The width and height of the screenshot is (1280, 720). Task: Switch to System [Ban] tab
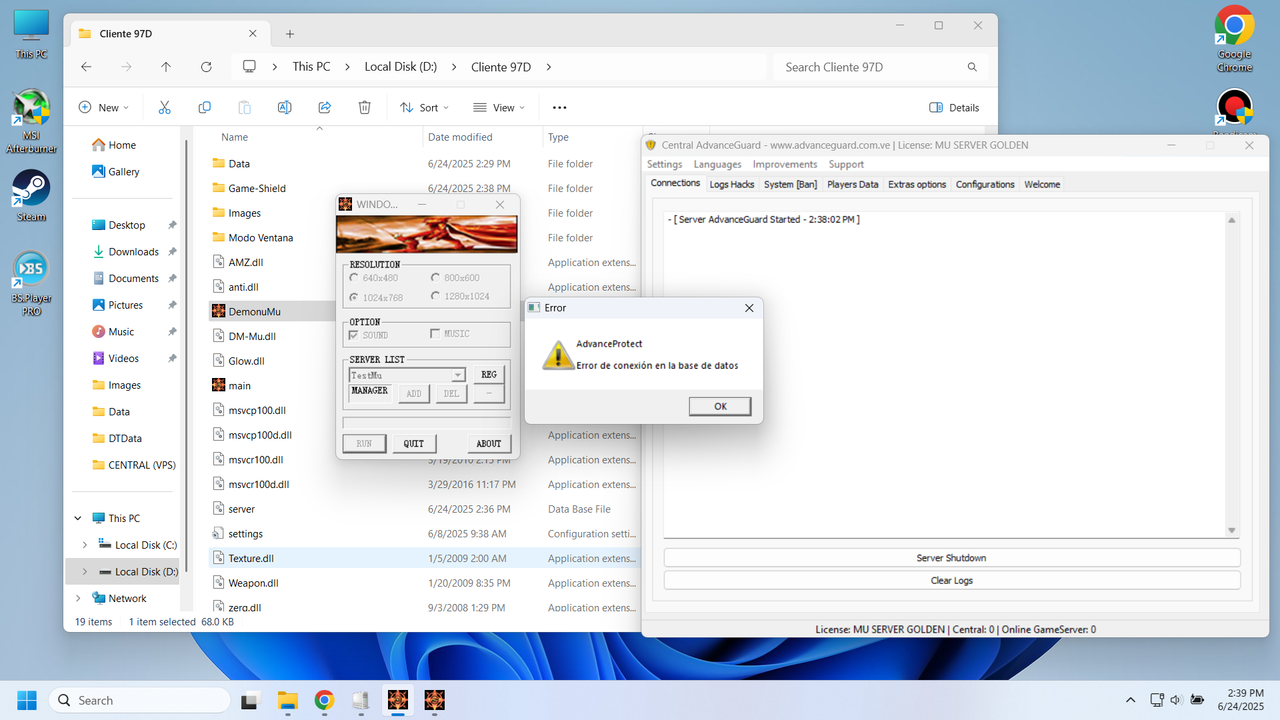coord(790,184)
